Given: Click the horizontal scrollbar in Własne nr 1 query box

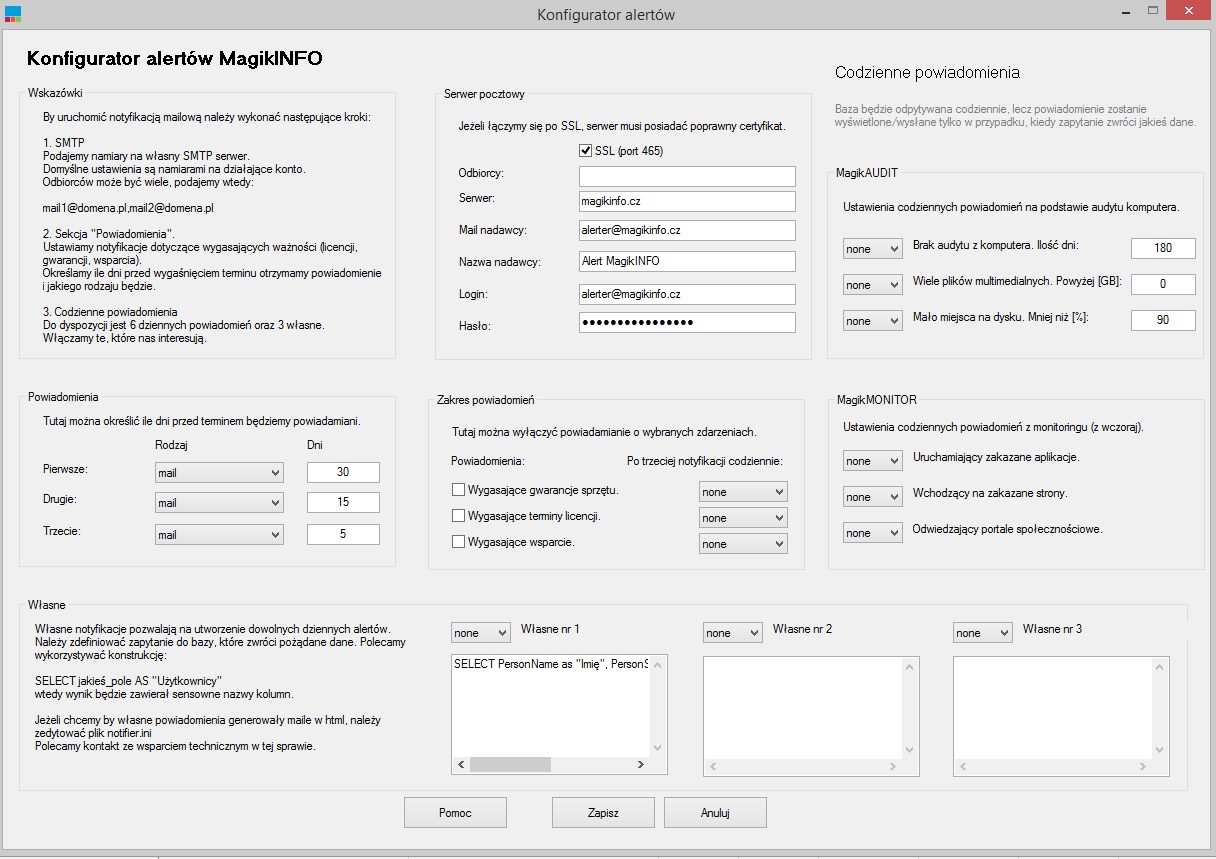Looking at the screenshot, I should (551, 764).
